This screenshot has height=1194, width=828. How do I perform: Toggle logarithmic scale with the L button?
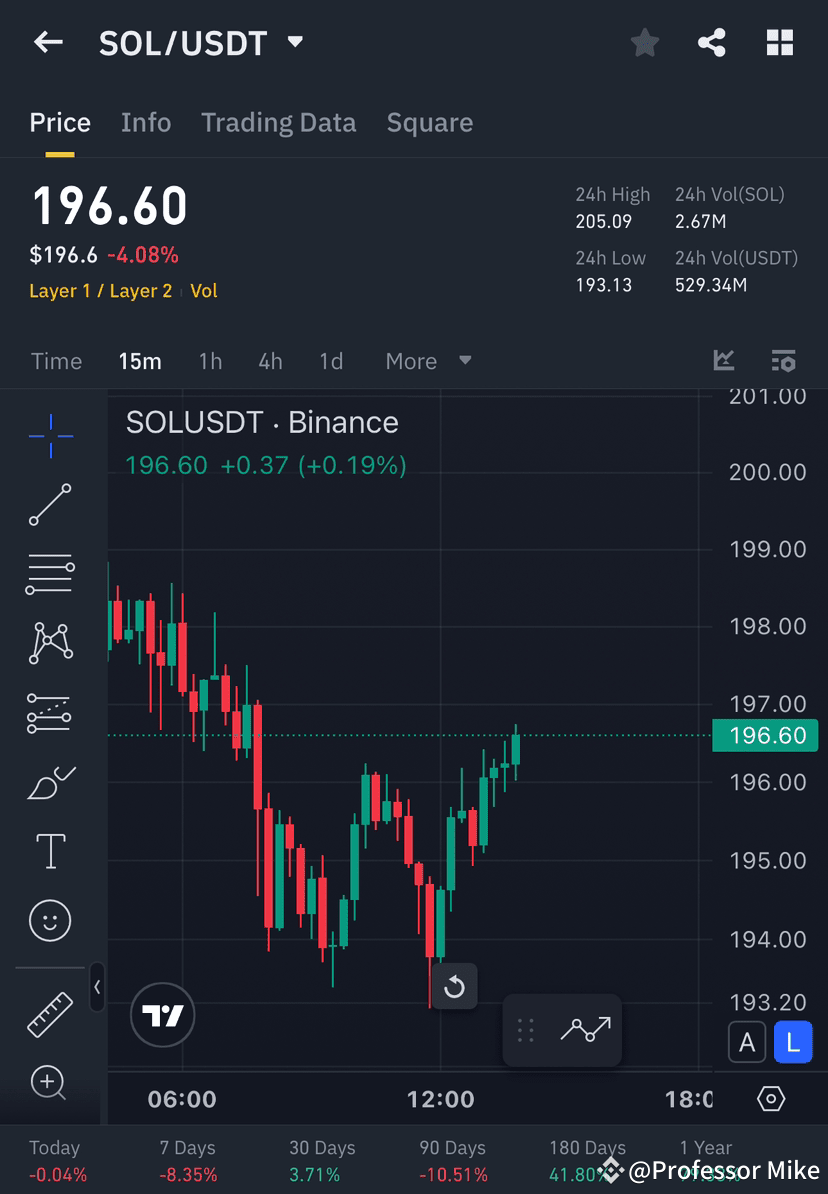(x=793, y=1042)
